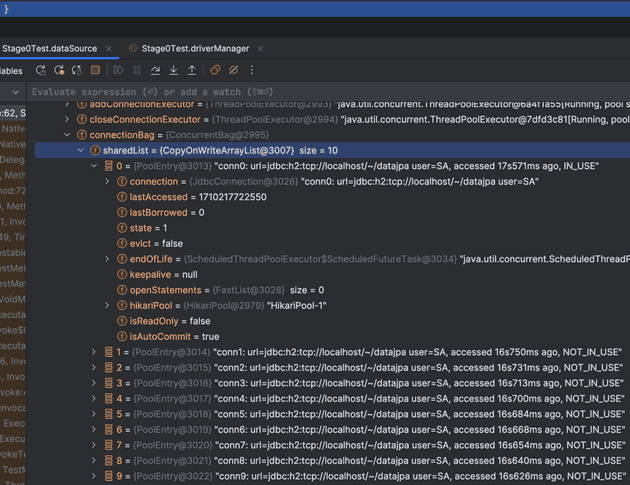630x485 pixels.
Task: Expand PoolEntry 8 conn8
Action: pos(94,461)
